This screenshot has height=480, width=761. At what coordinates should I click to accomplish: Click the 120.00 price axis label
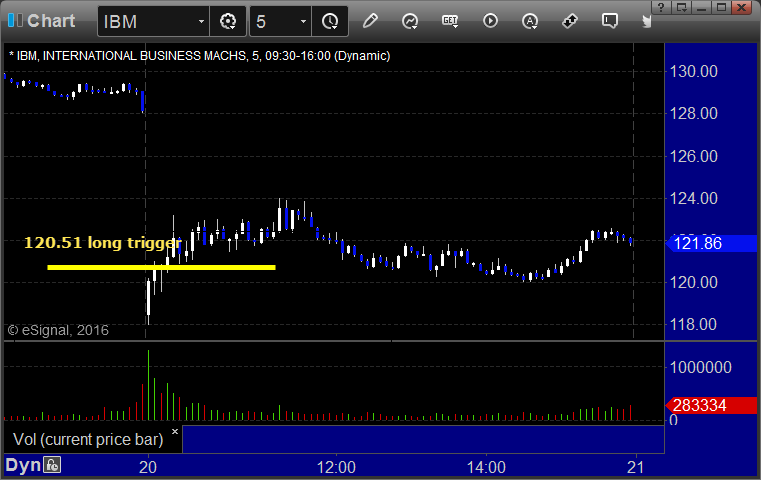(694, 282)
